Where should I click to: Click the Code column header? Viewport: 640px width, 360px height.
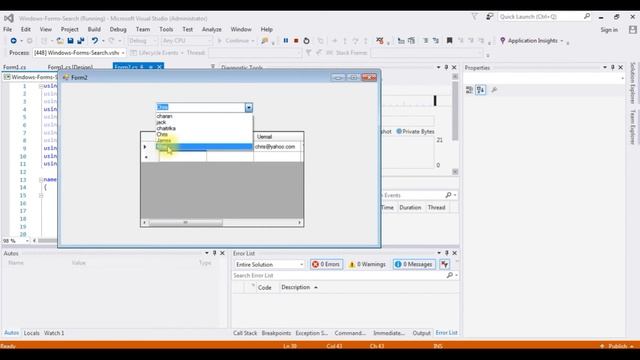point(264,287)
